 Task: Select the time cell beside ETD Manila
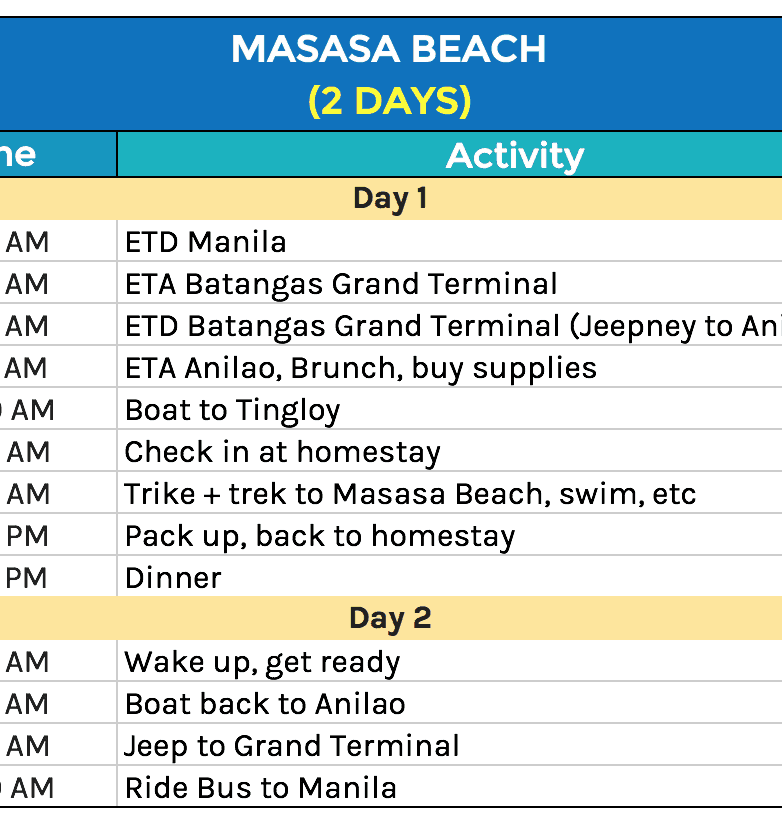tap(40, 242)
